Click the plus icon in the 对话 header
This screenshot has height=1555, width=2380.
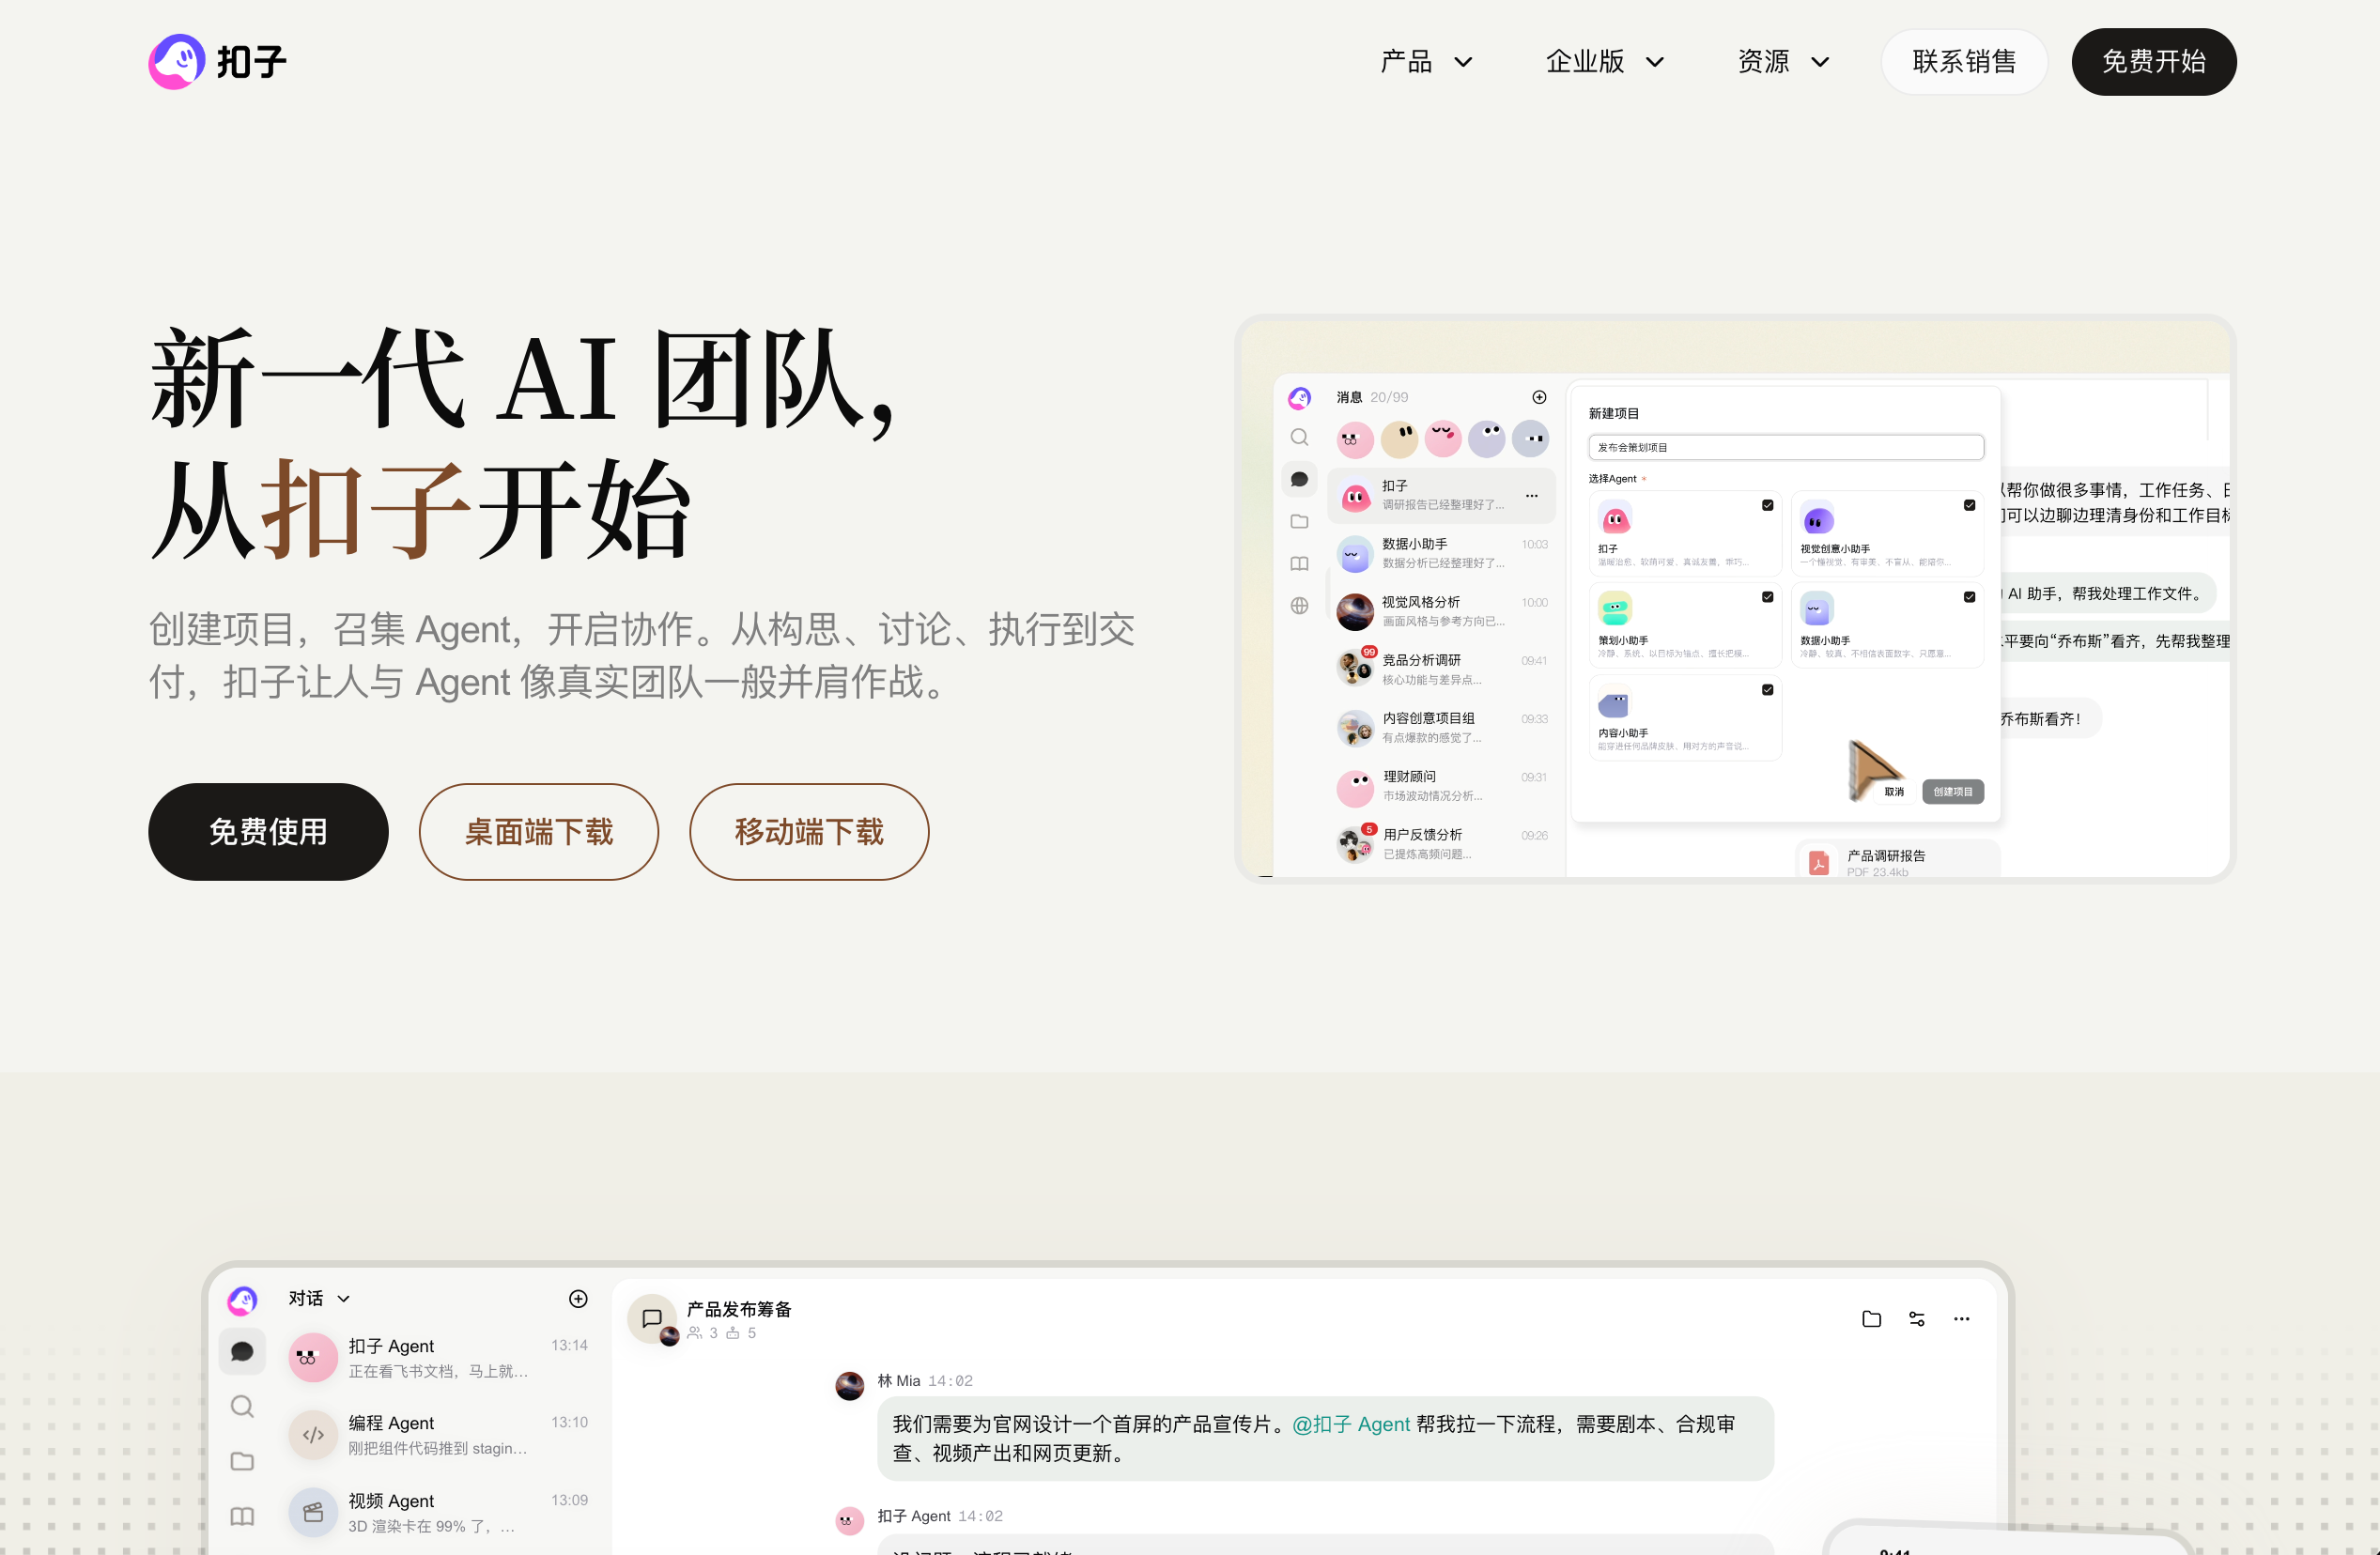(x=578, y=1299)
